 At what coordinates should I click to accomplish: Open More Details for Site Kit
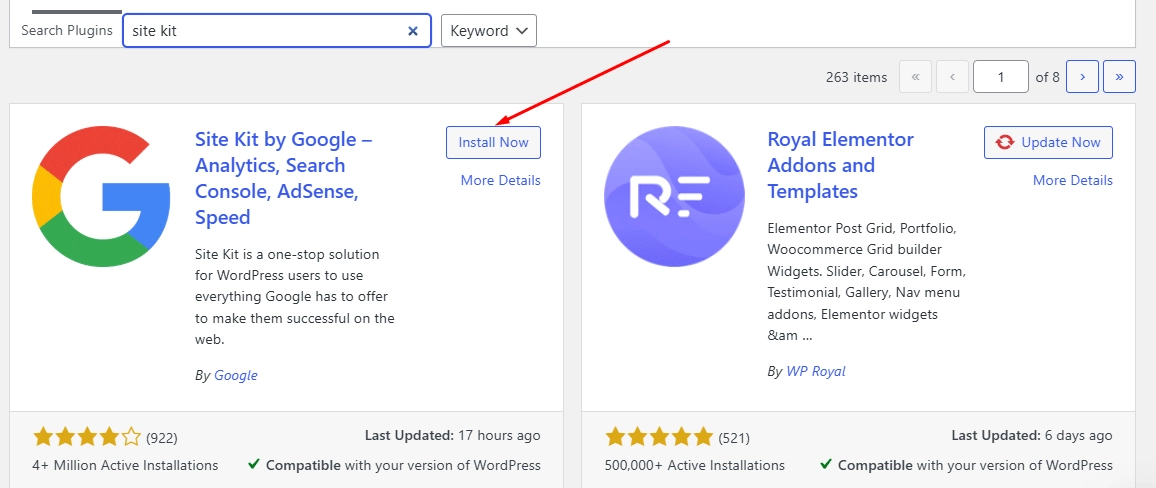click(500, 180)
